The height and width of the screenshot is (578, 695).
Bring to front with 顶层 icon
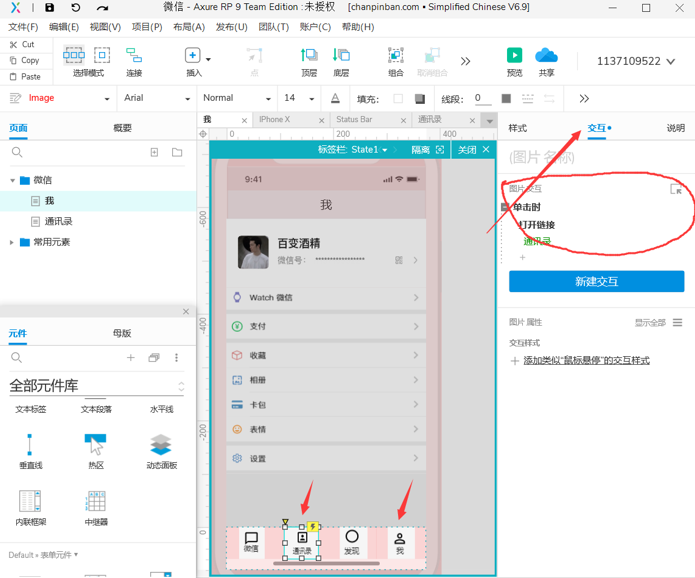309,55
